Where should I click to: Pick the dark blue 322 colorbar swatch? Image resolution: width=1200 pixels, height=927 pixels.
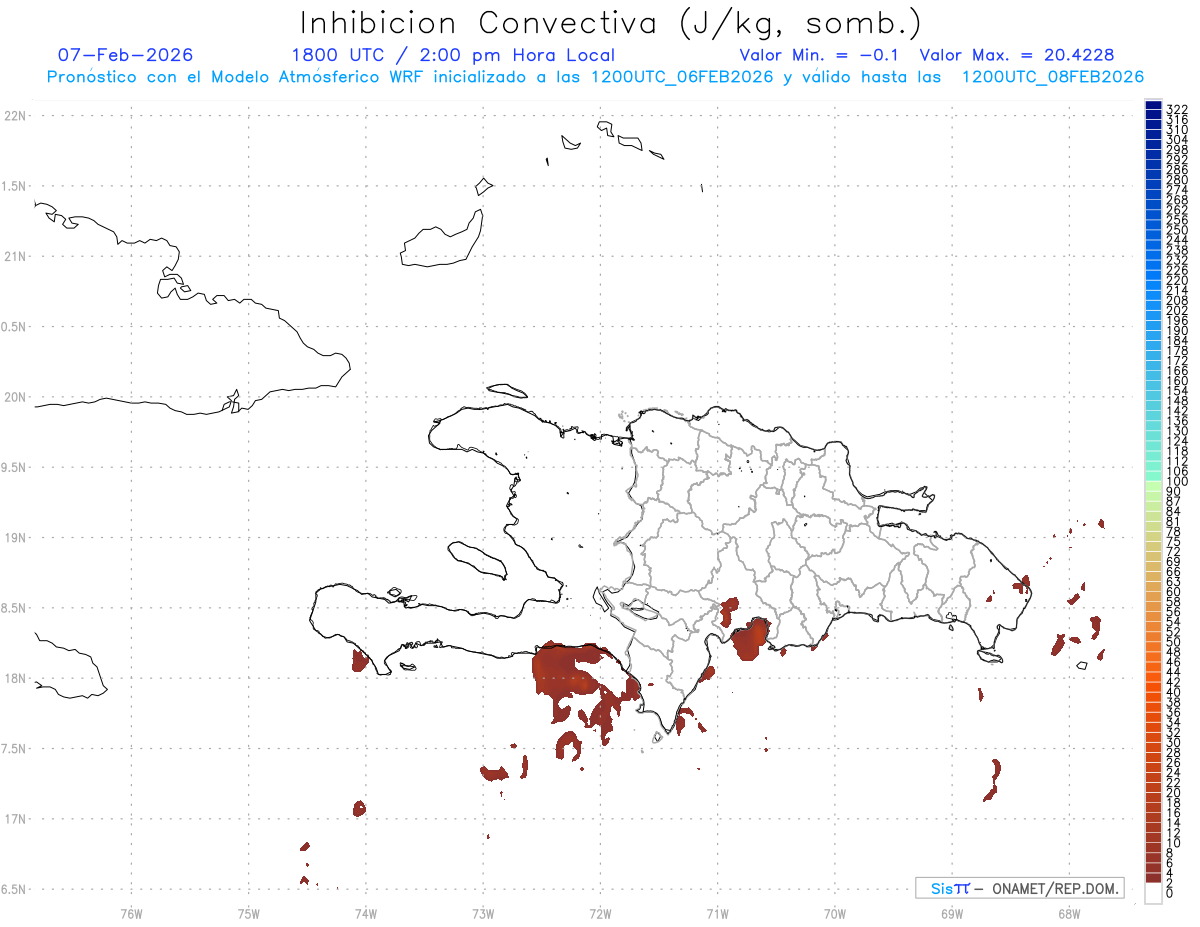(1153, 105)
